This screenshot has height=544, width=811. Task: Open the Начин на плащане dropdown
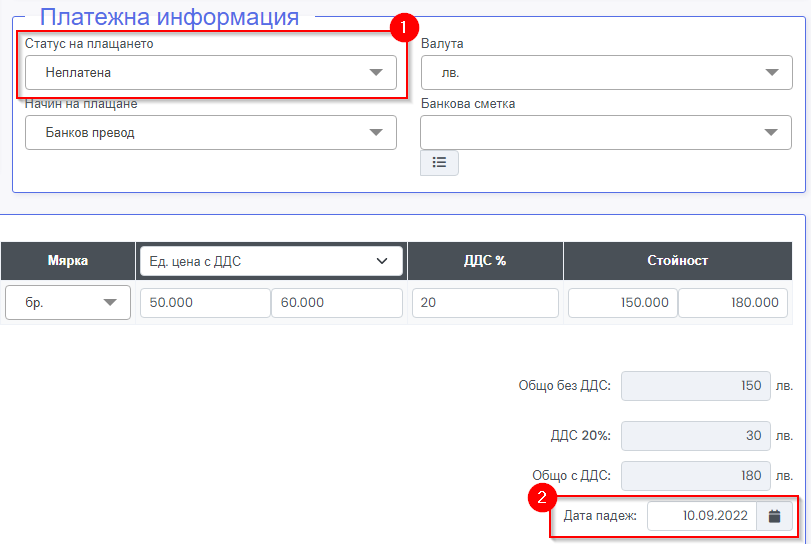pos(211,133)
